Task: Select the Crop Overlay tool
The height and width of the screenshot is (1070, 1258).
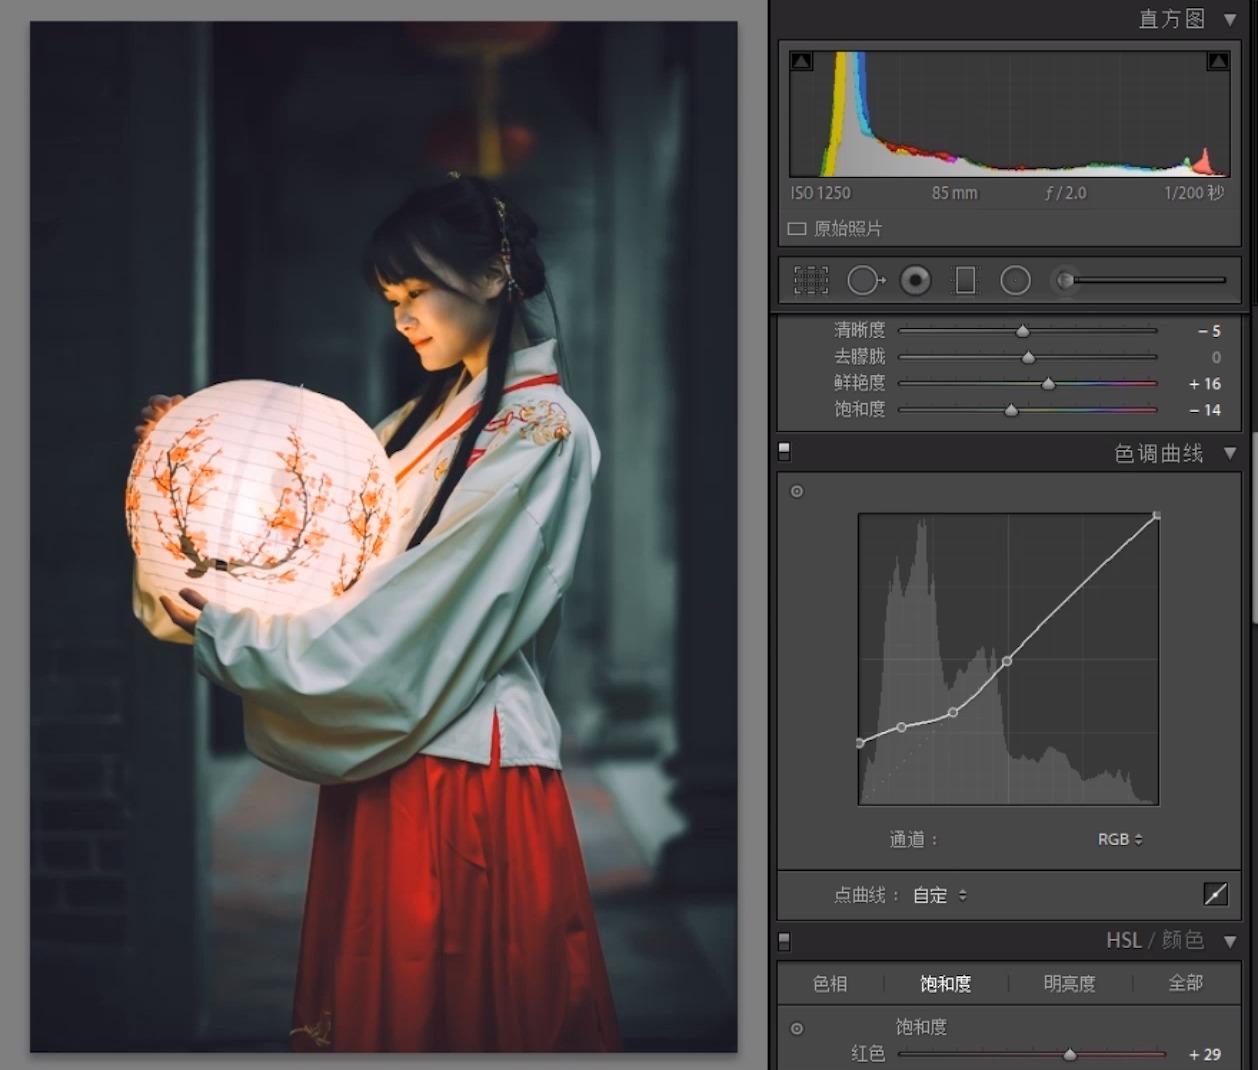Action: pyautogui.click(x=811, y=280)
